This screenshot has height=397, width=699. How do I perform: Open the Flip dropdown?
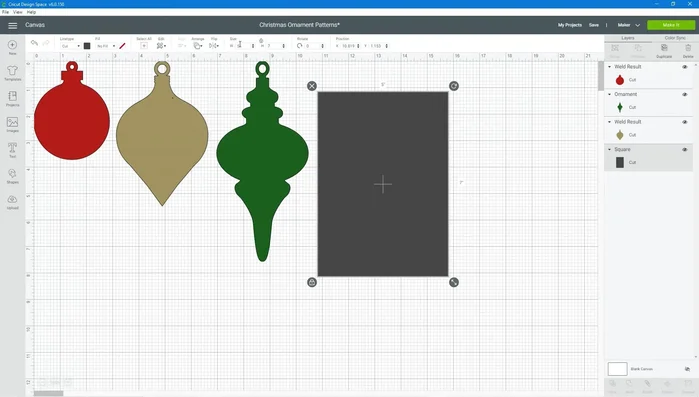pos(214,46)
